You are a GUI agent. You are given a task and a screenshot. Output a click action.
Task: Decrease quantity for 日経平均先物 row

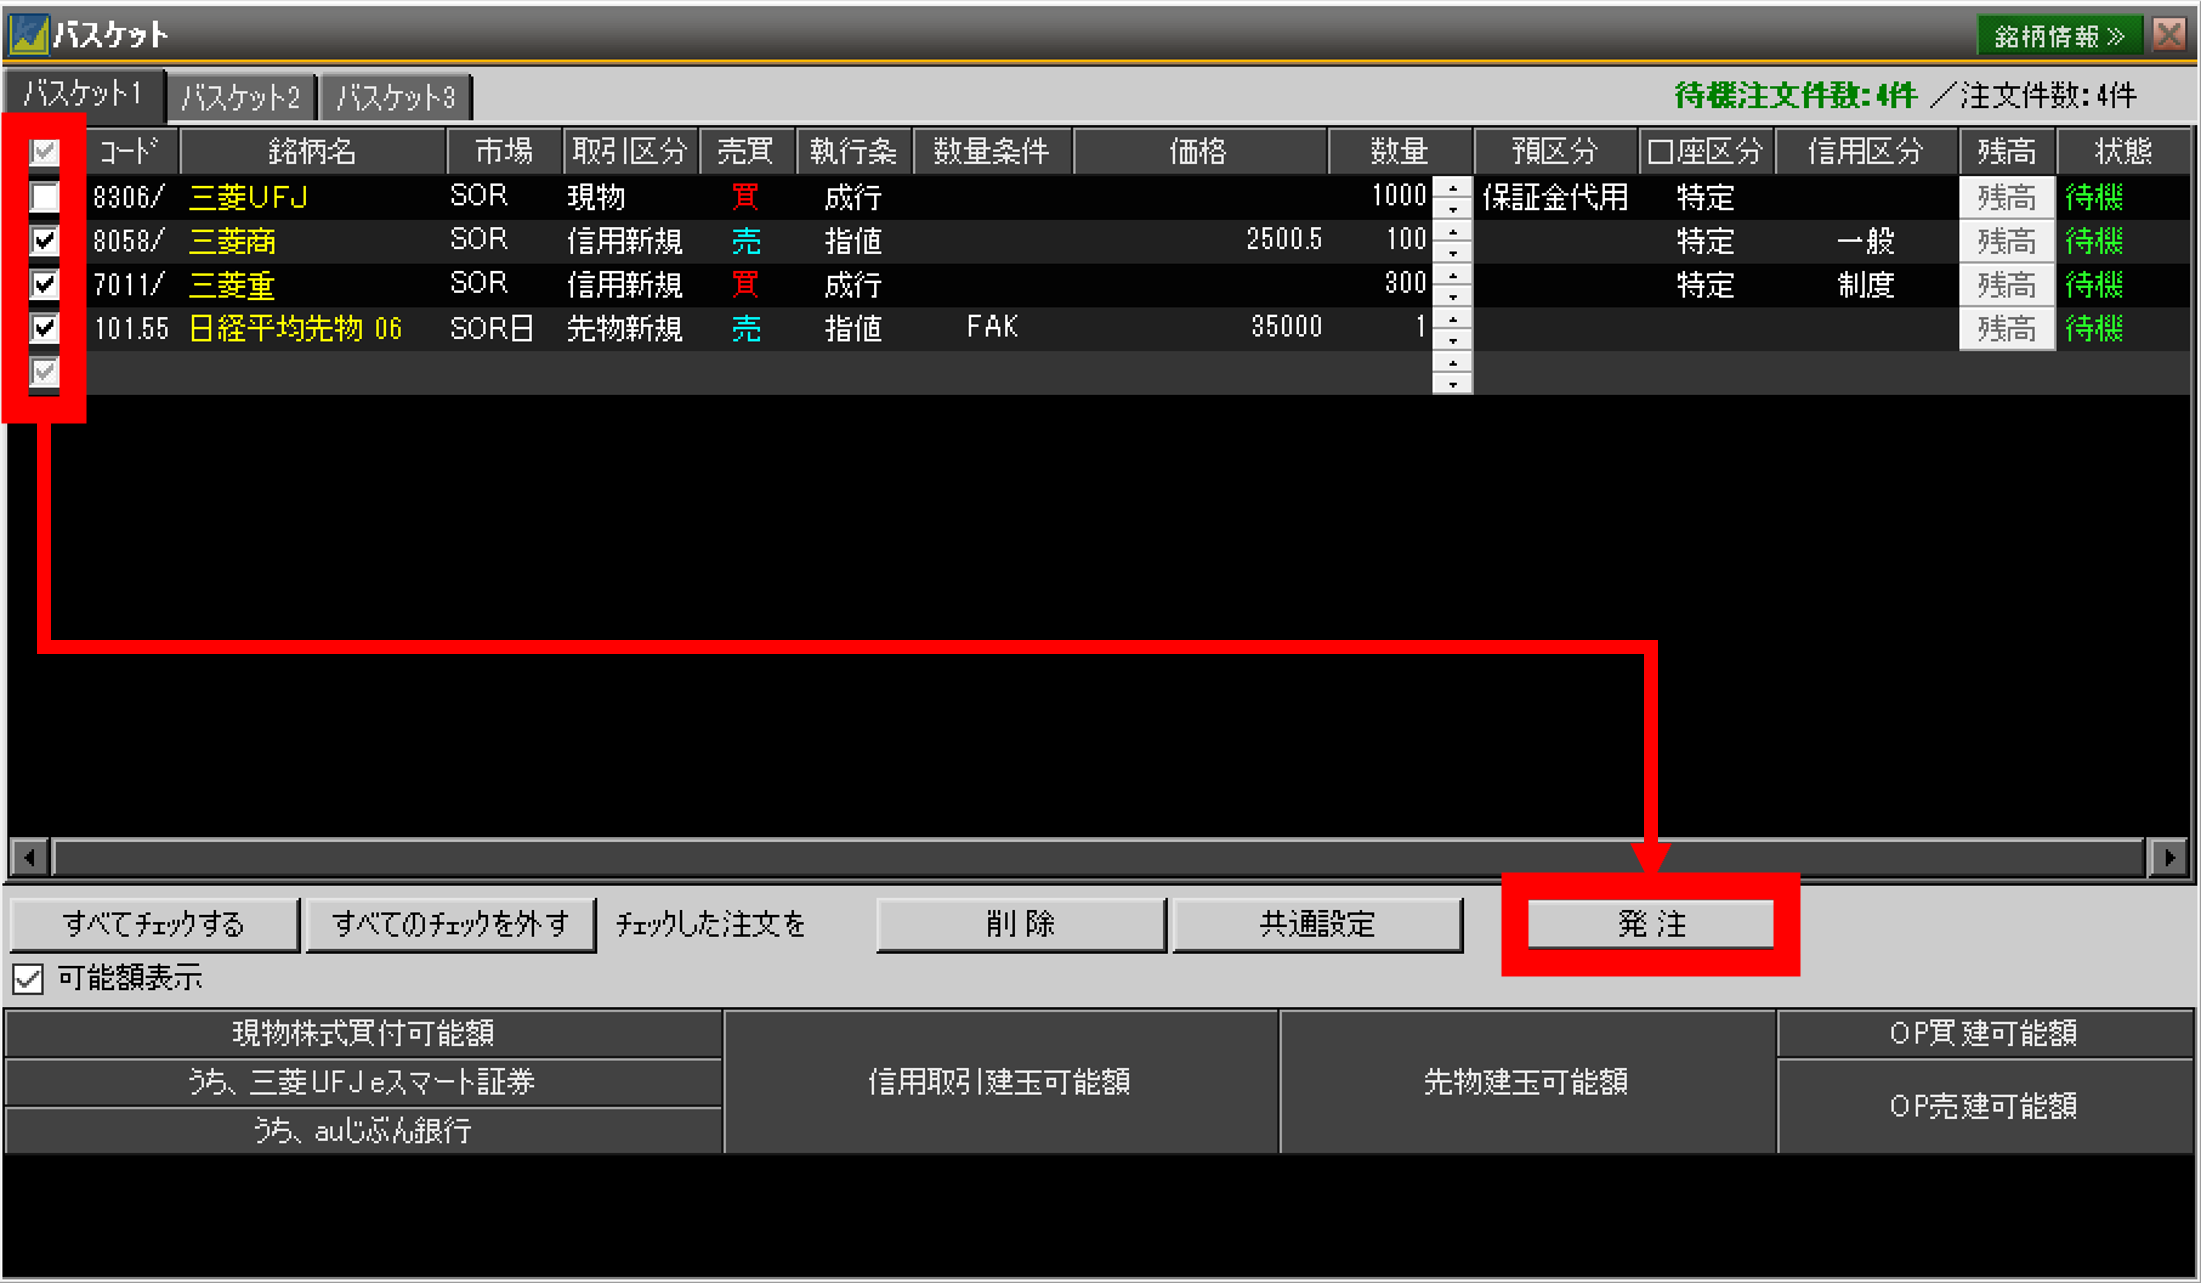pyautogui.click(x=1452, y=340)
